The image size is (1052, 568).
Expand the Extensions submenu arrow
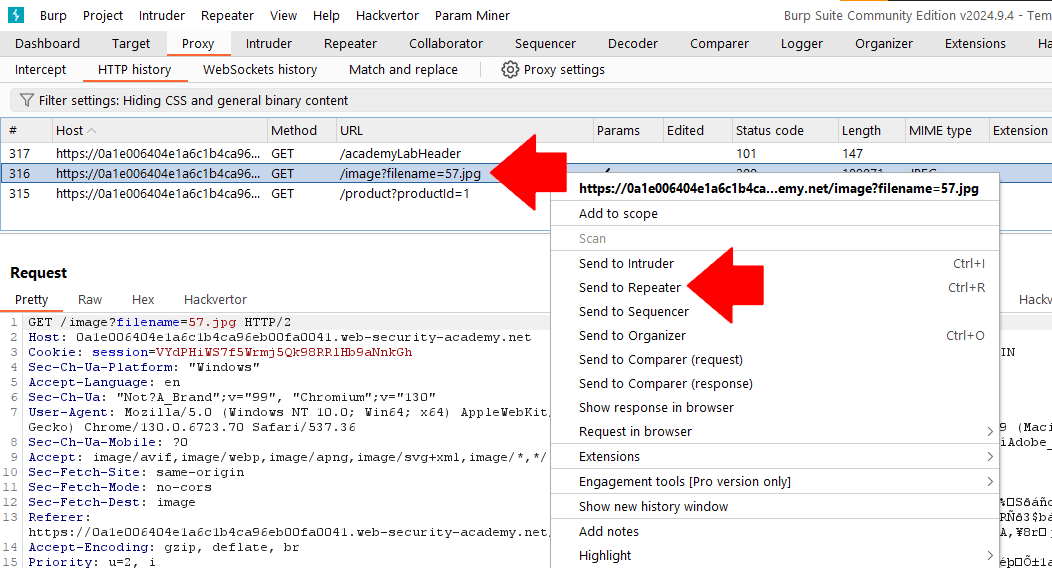[991, 456]
